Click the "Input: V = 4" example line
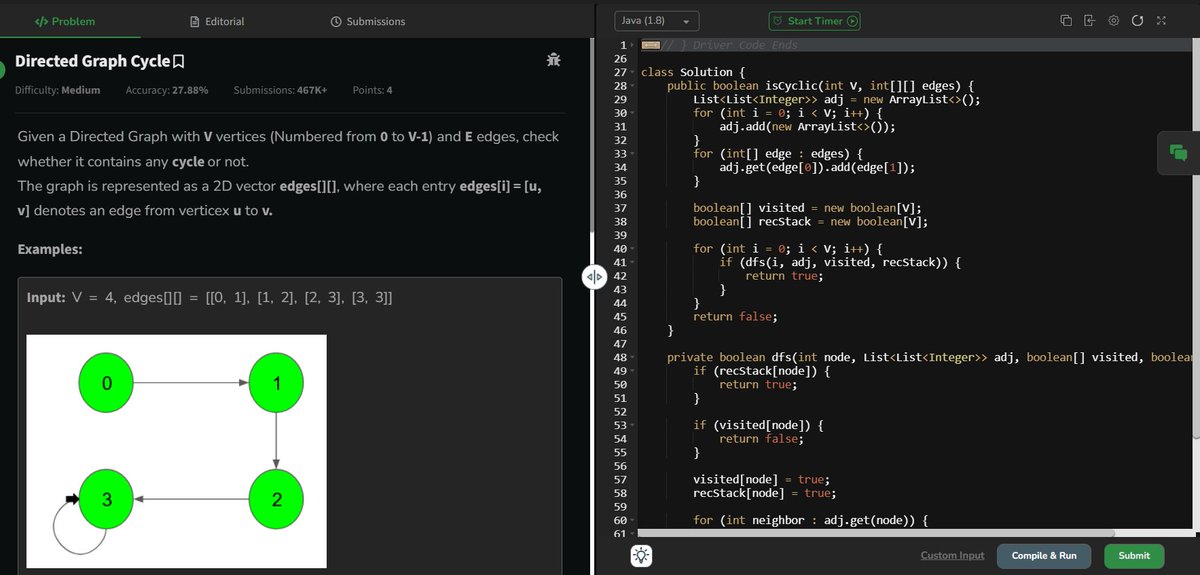Viewport: 1200px width, 575px height. [209, 299]
